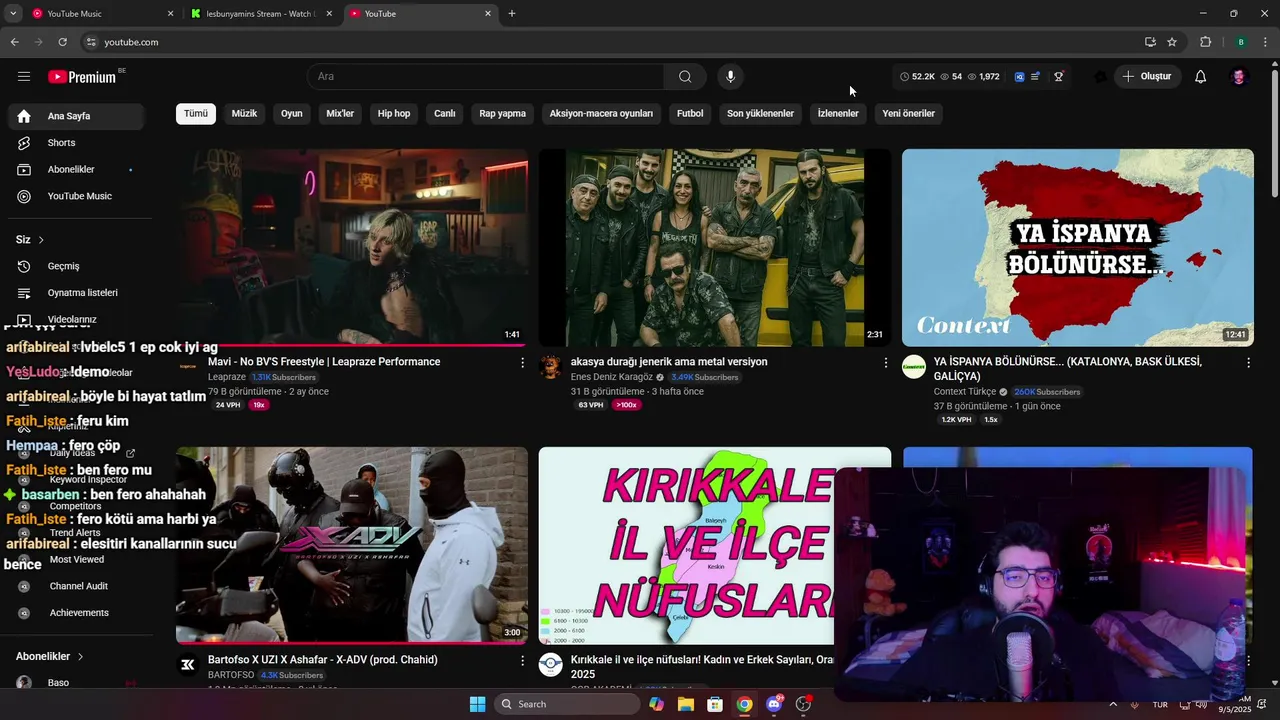1280x720 pixels.
Task: Open Abonelikler in the sidebar
Action: coord(75,169)
